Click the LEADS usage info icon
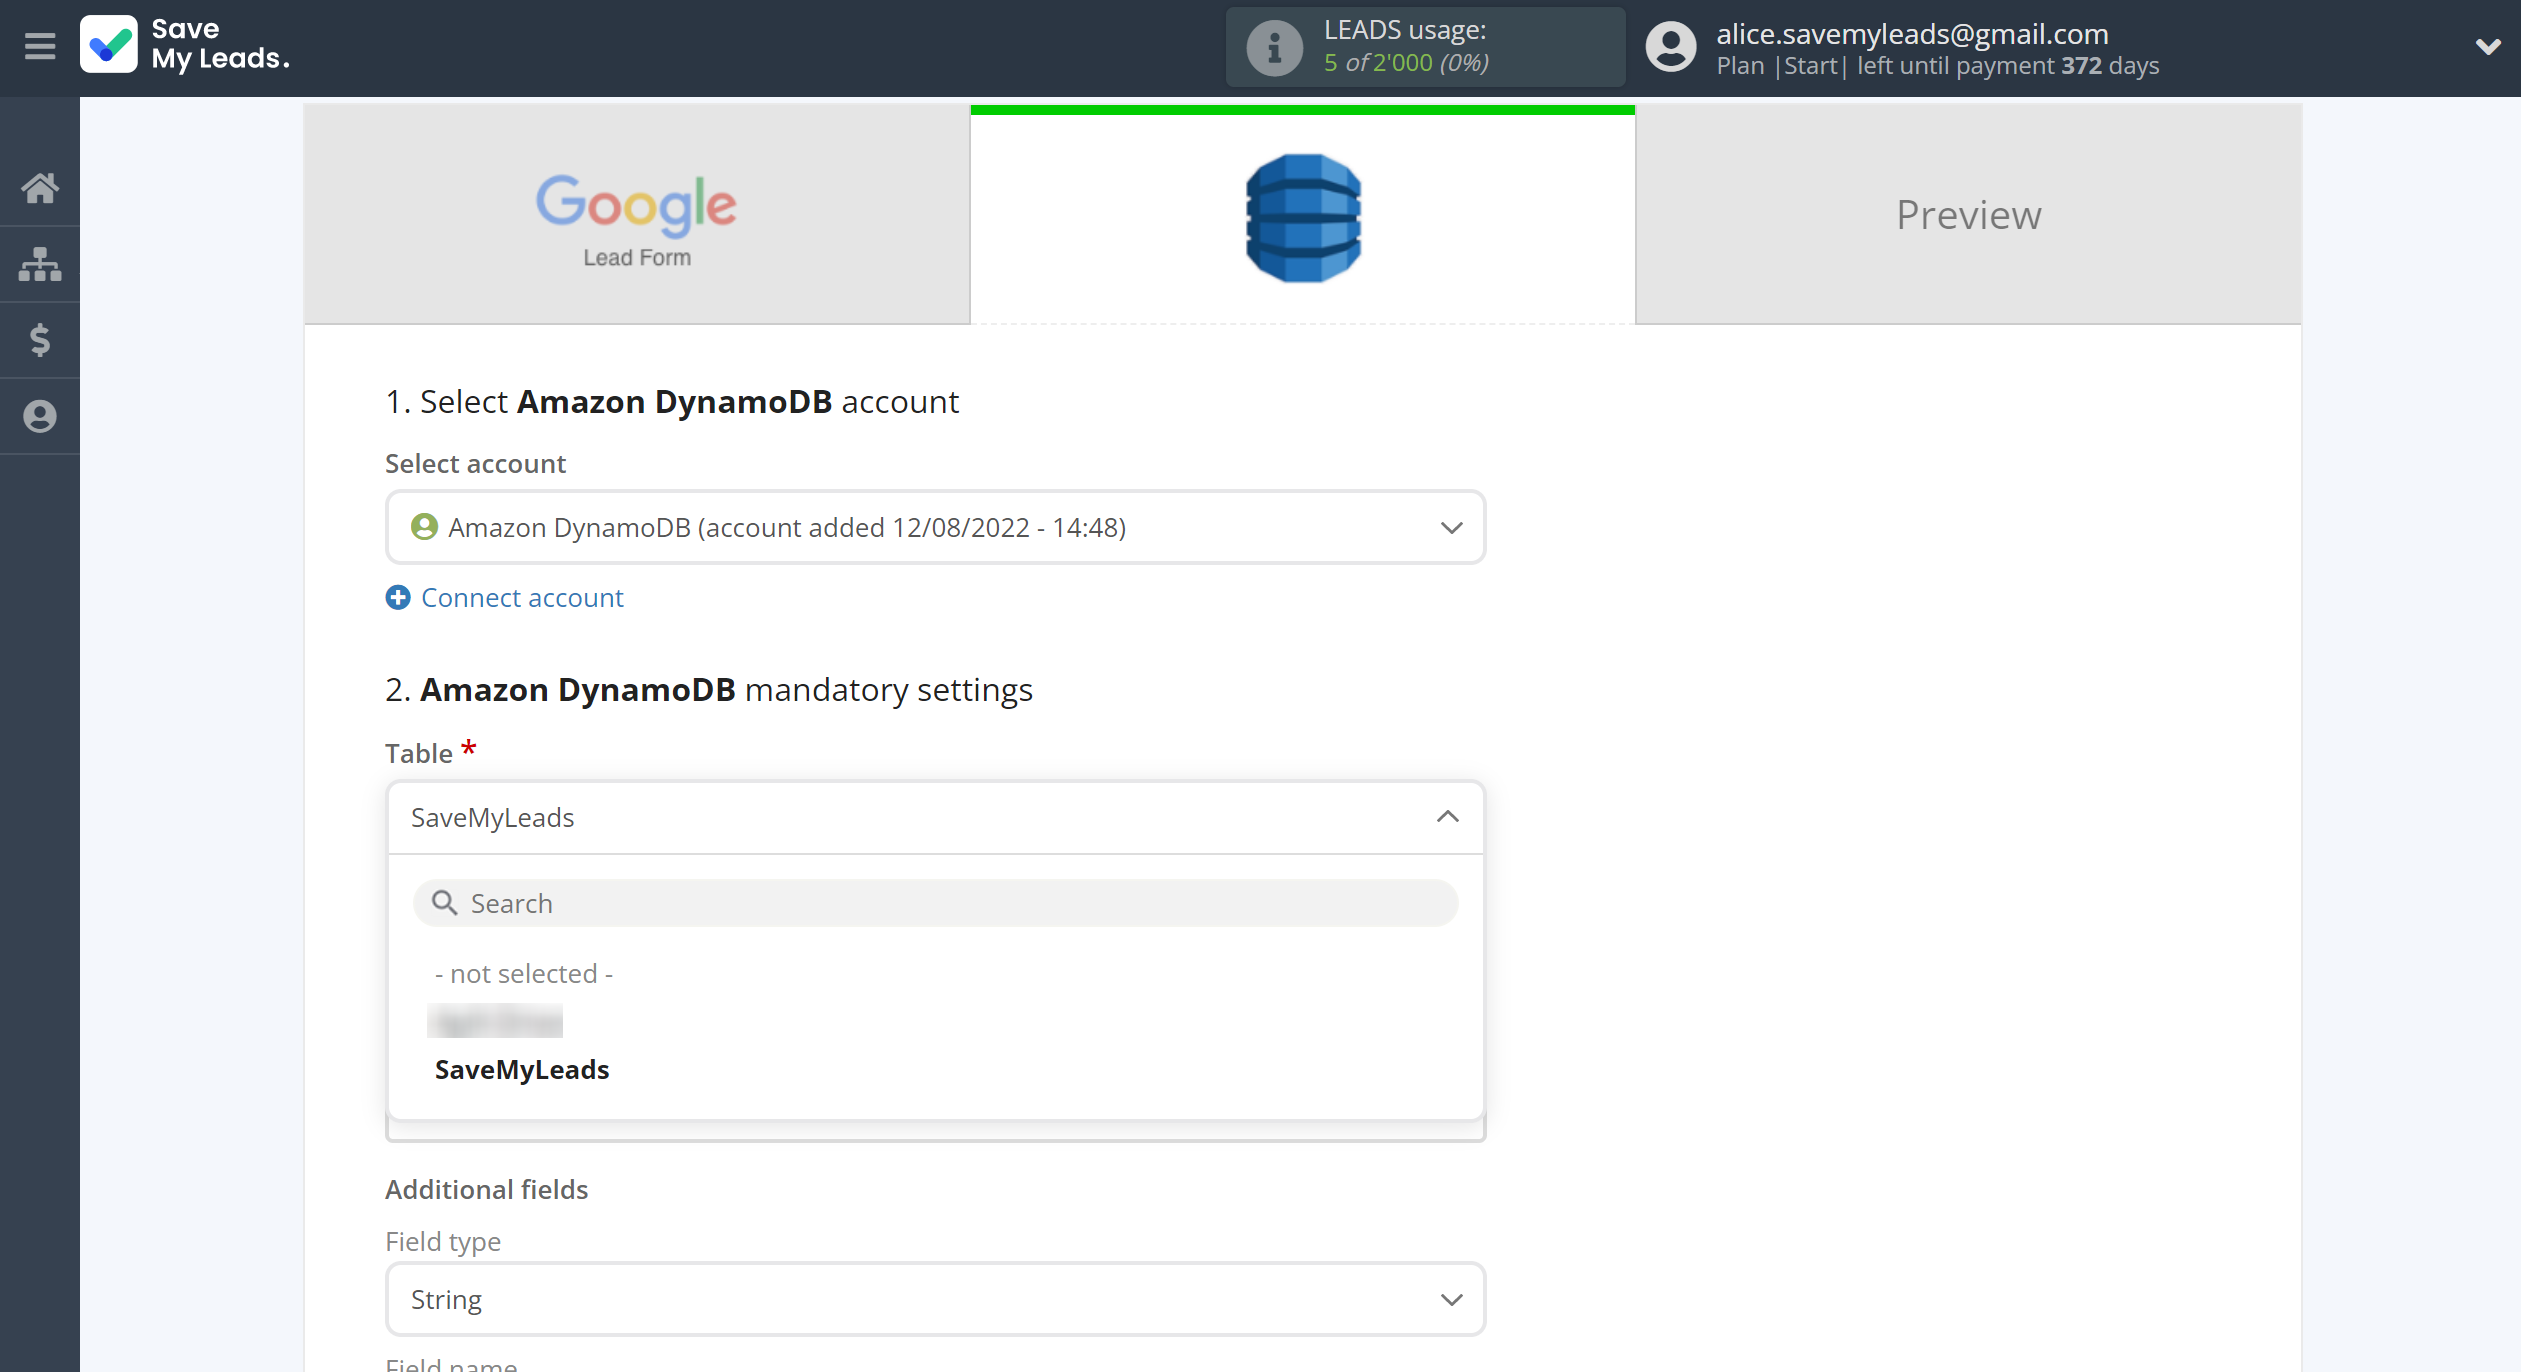This screenshot has width=2521, height=1372. pos(1274,47)
